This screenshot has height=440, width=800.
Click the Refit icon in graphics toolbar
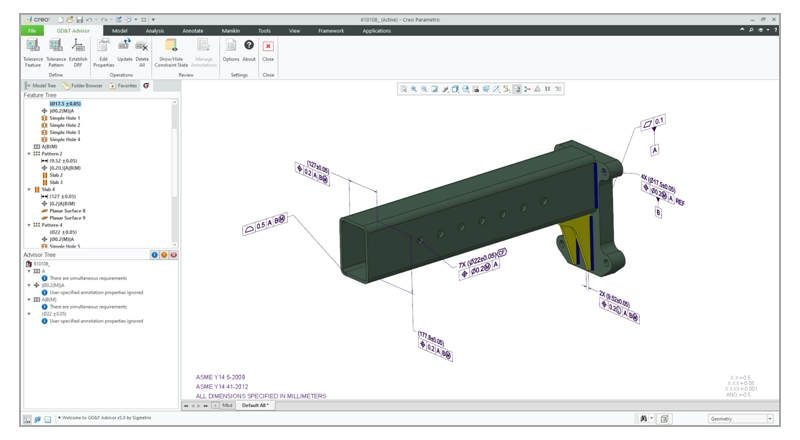404,89
